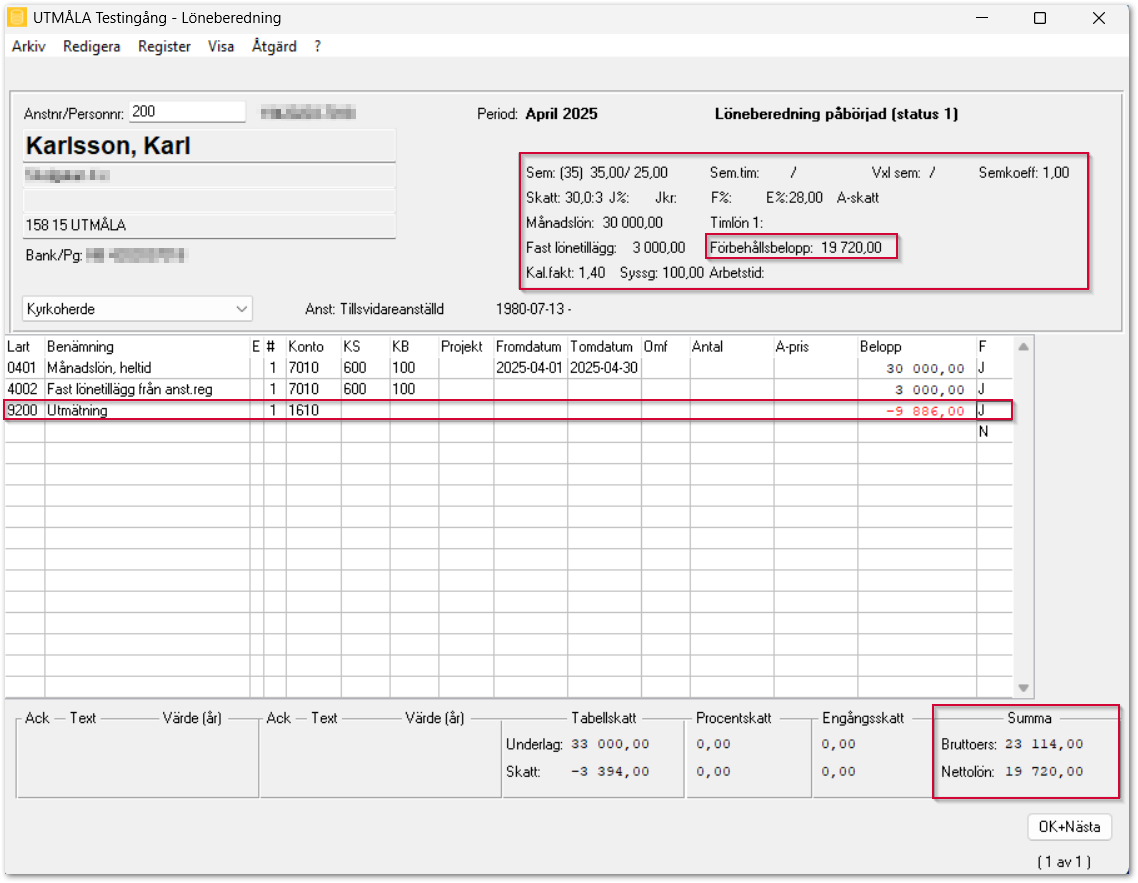
Task: Open the Redigera menu
Action: [x=91, y=47]
